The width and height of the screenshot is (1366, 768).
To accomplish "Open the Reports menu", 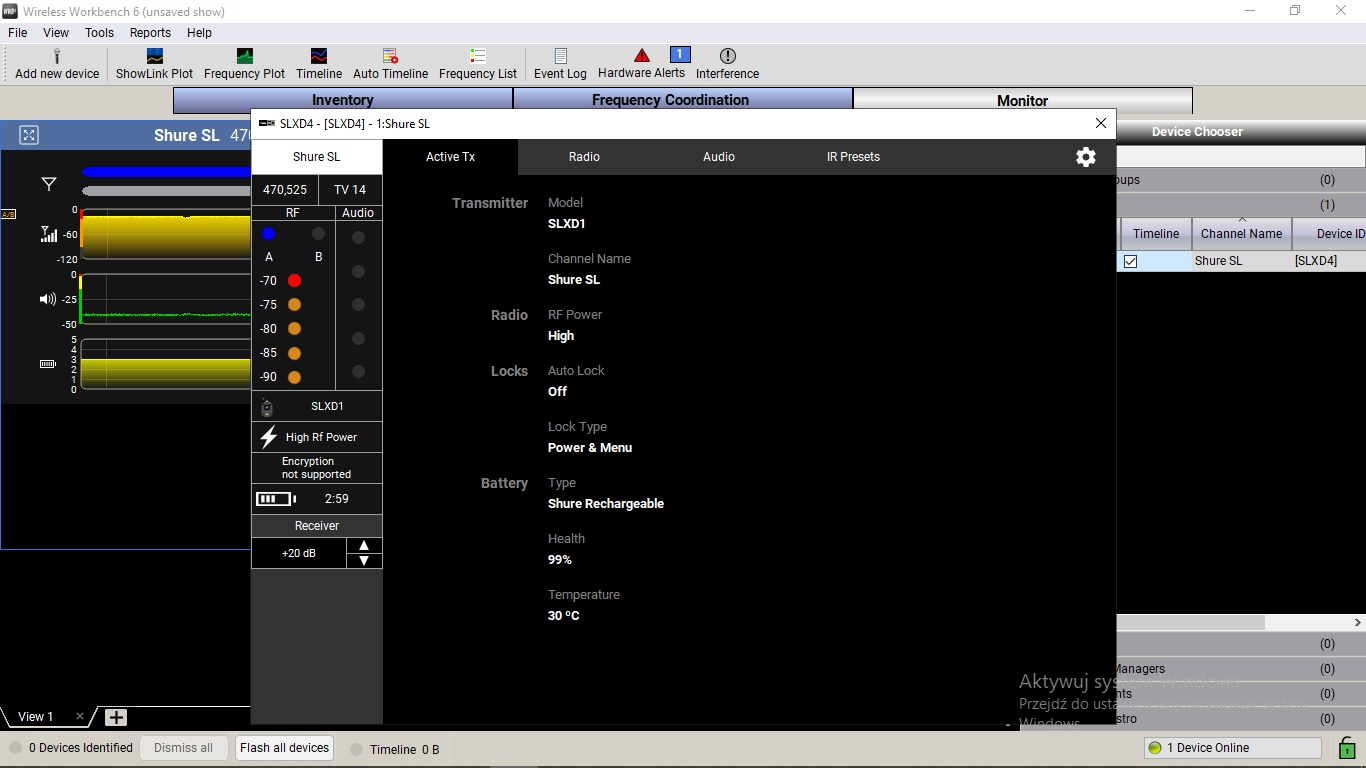I will click(150, 32).
